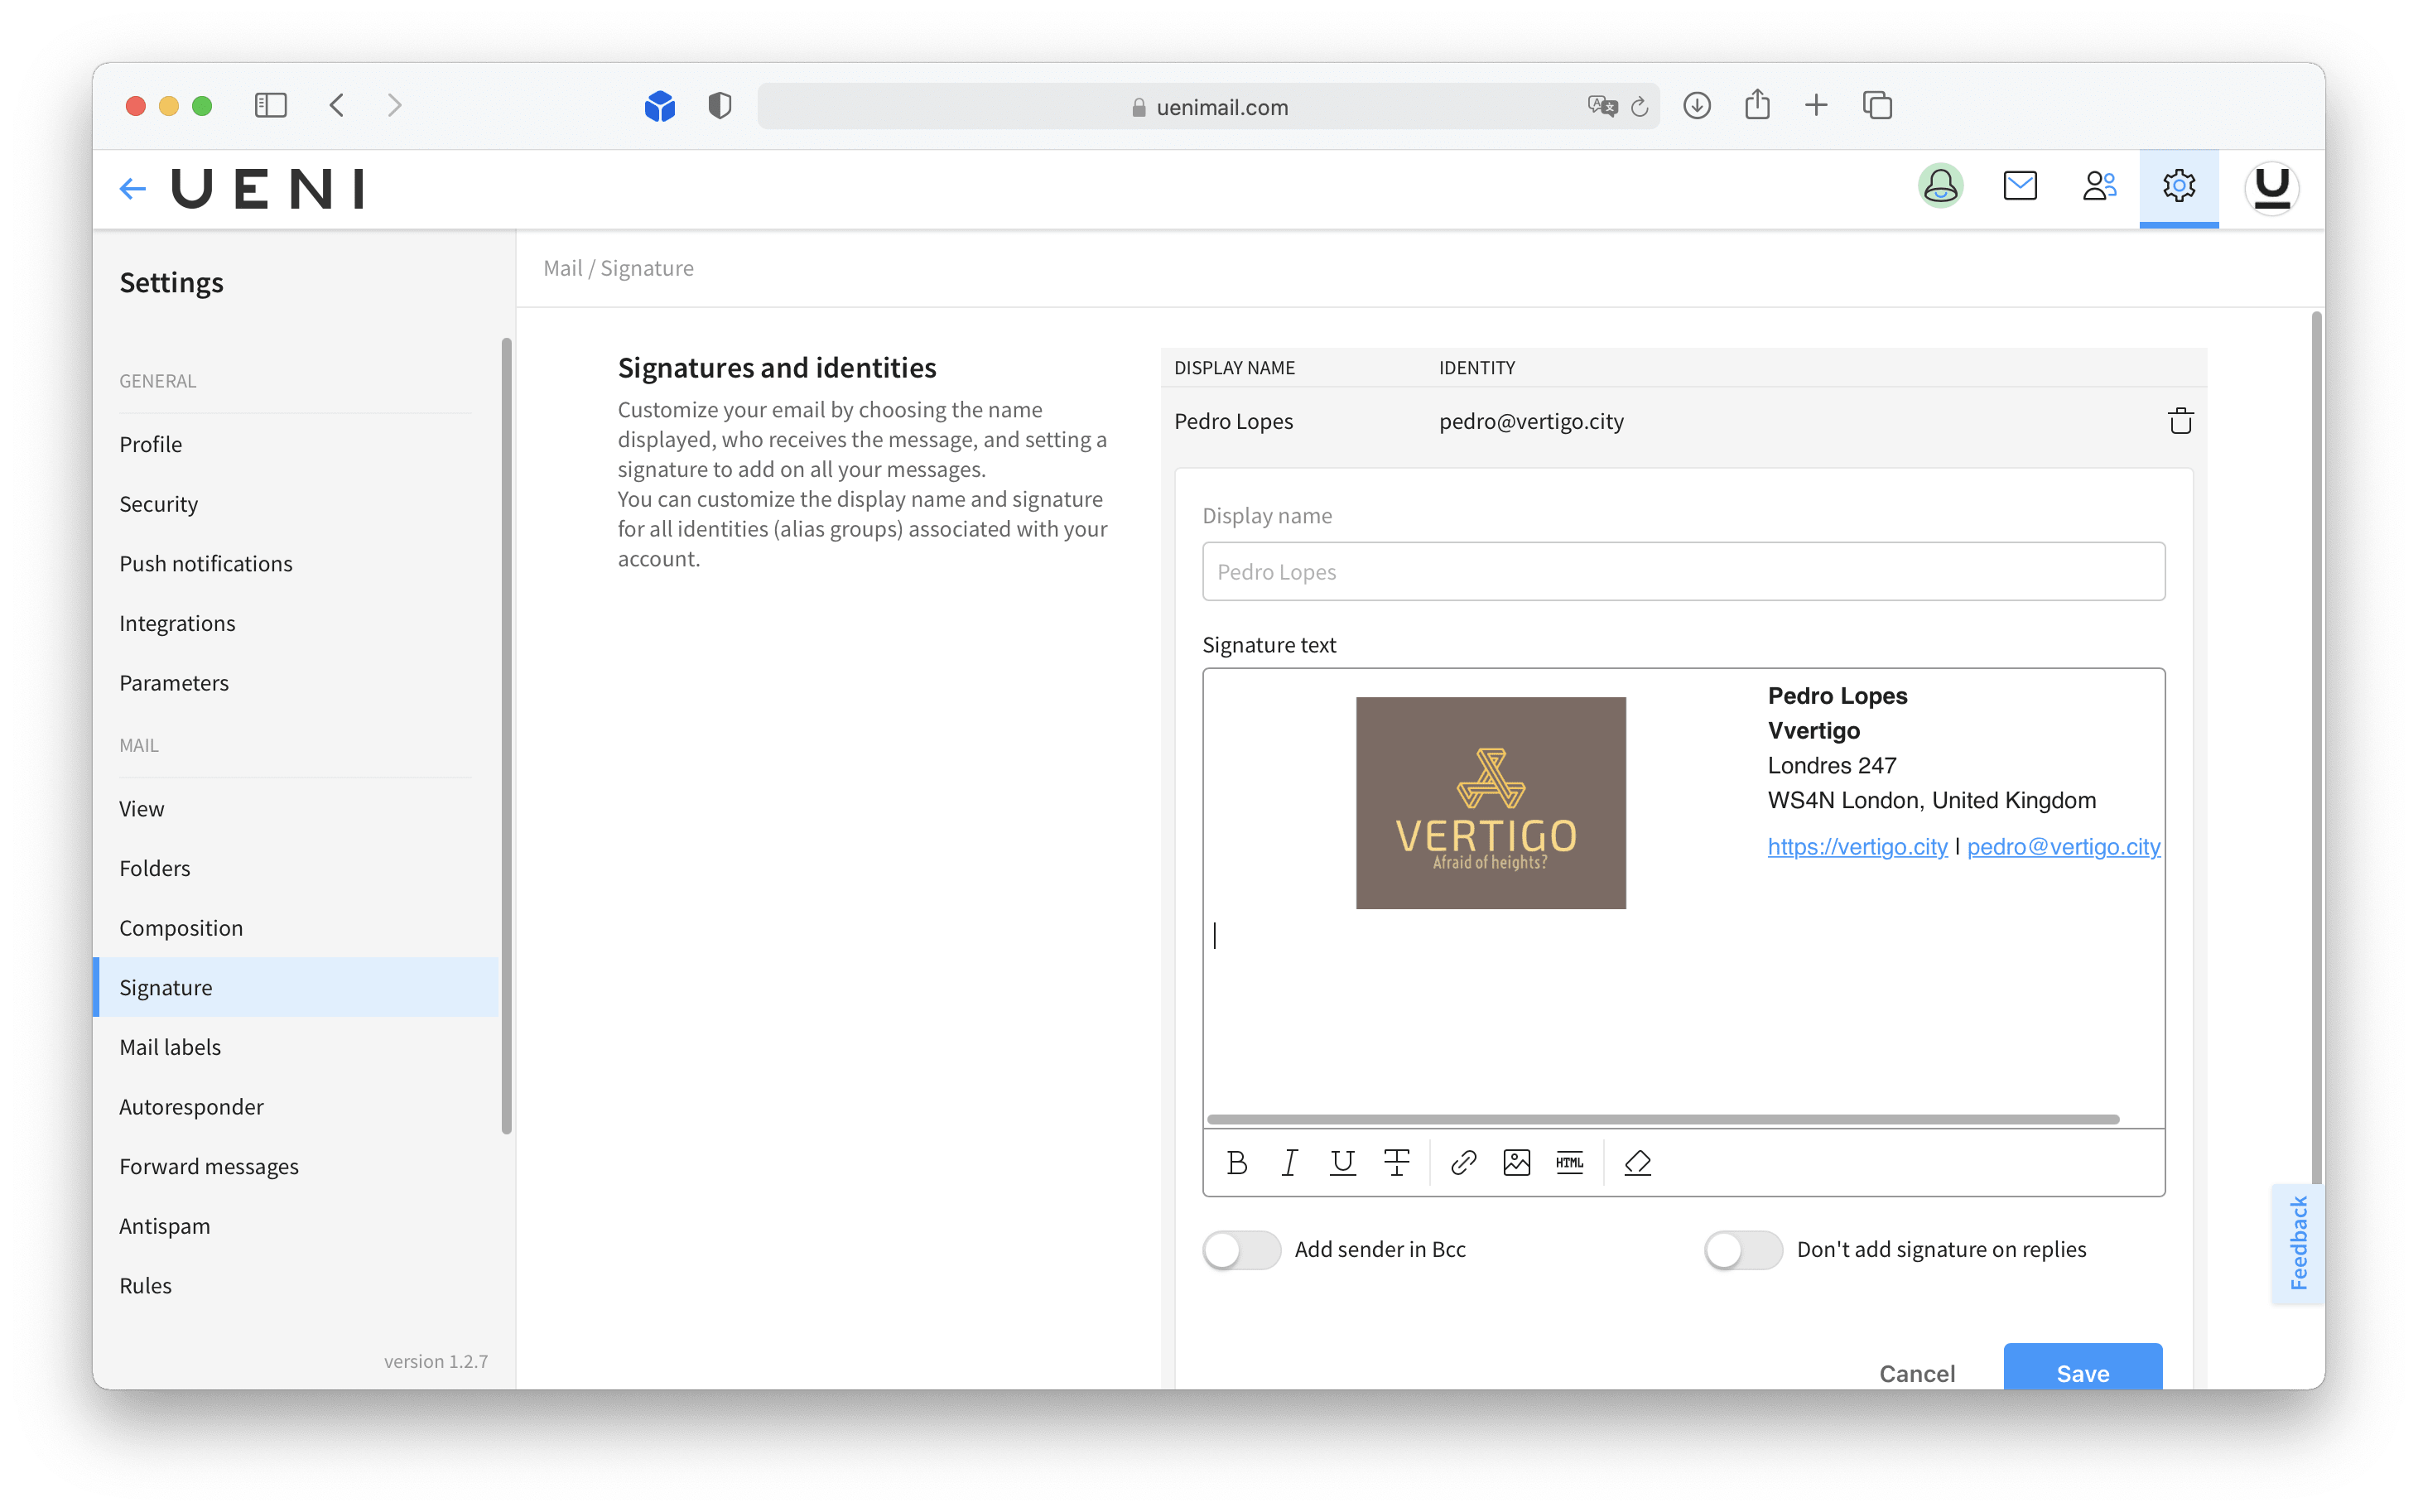Select the pedro@vertigo.city identity row
This screenshot has width=2418, height=1512.
(1683, 421)
